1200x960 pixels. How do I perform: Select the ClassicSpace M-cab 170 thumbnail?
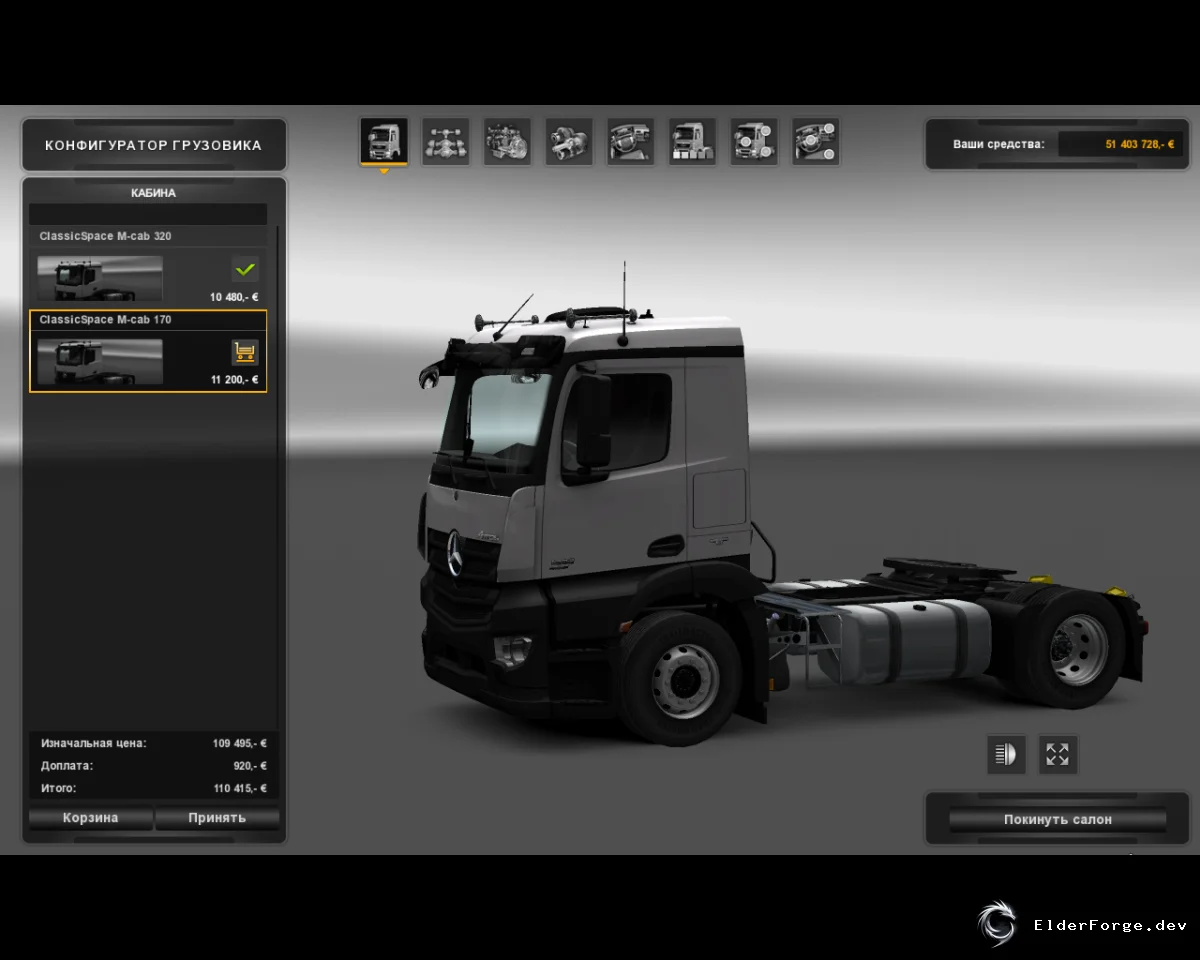(100, 361)
